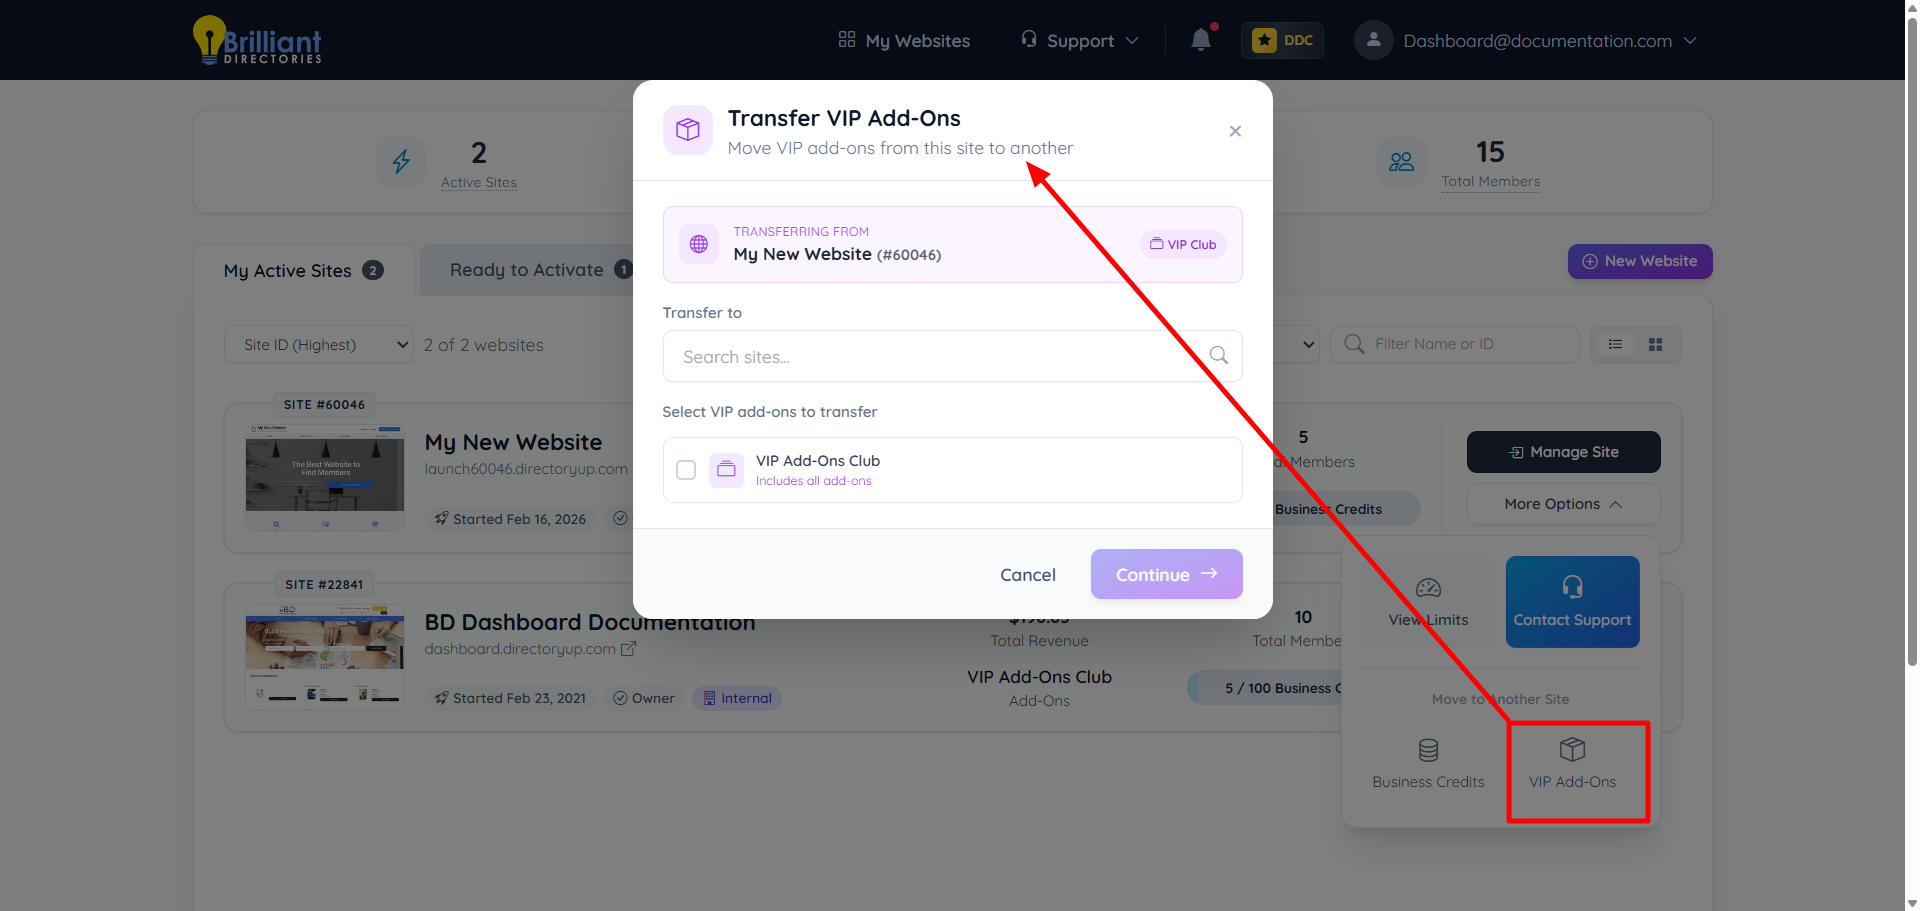
Task: Click the Started Feb 16, 2026 label
Action: (x=510, y=519)
